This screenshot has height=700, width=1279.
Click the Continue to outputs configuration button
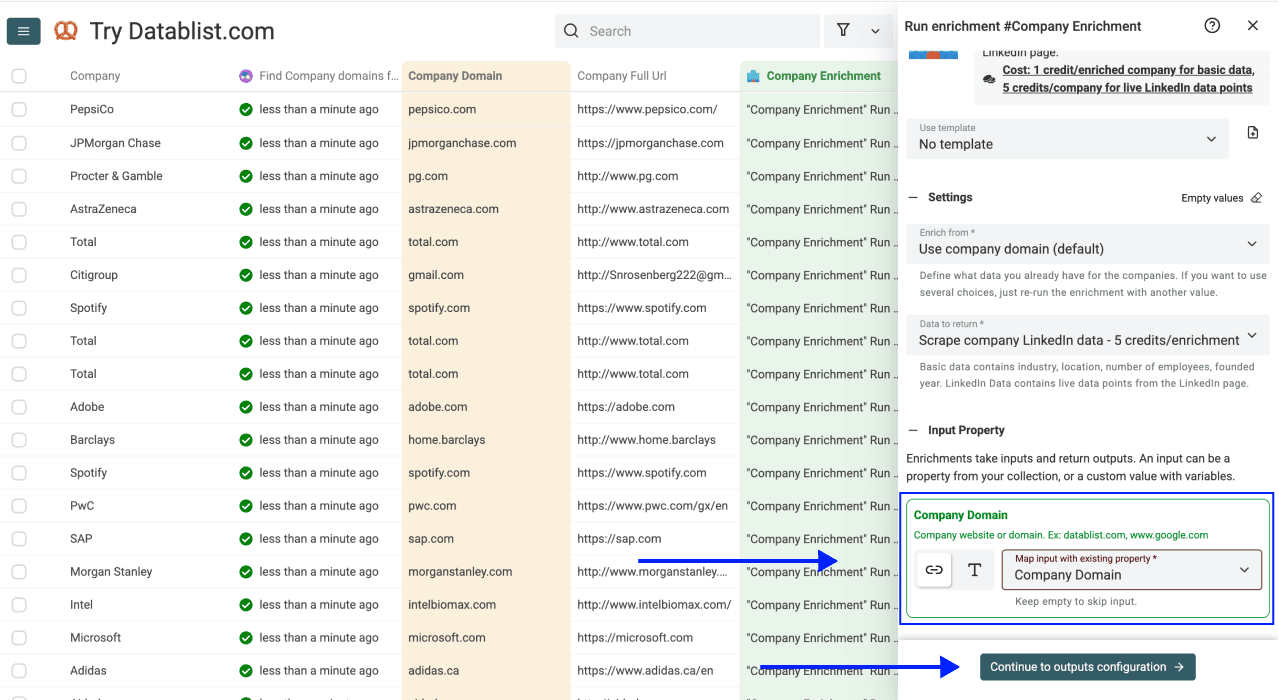(1087, 666)
